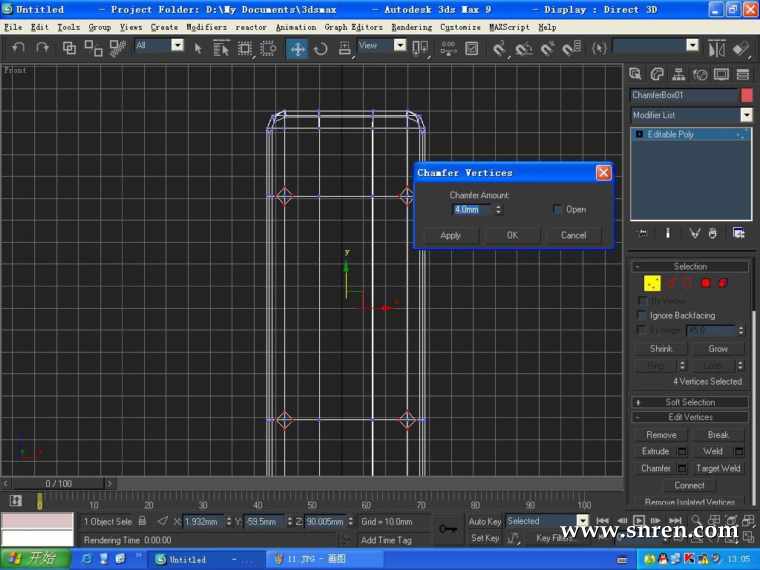Viewport: 760px width, 570px height.
Task: Select Polygon sub-object mode icon
Action: pos(705,283)
